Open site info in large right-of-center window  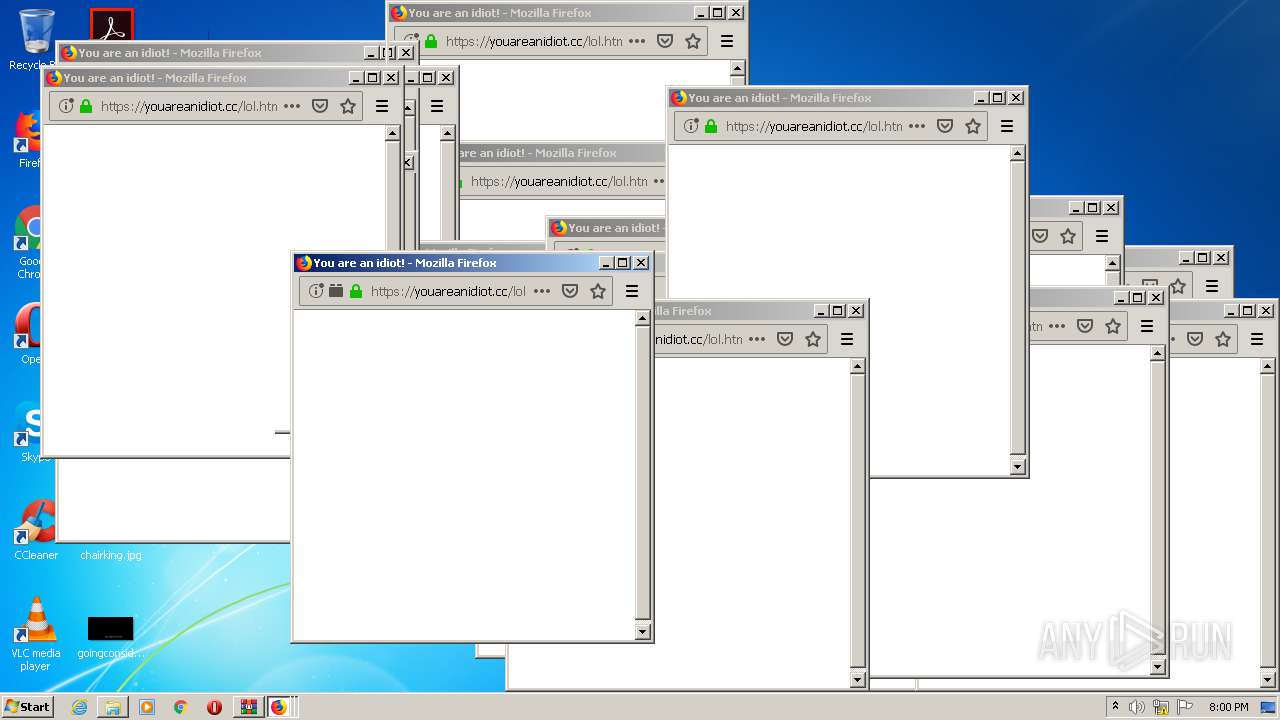pos(691,126)
